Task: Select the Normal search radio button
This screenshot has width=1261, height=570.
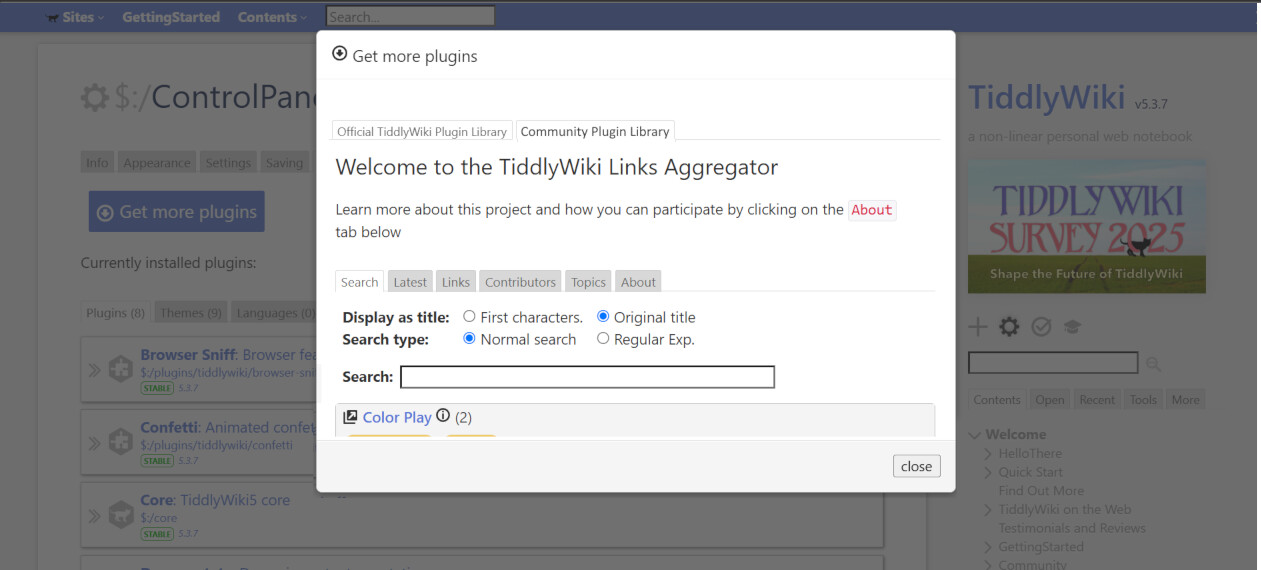Action: [x=469, y=339]
